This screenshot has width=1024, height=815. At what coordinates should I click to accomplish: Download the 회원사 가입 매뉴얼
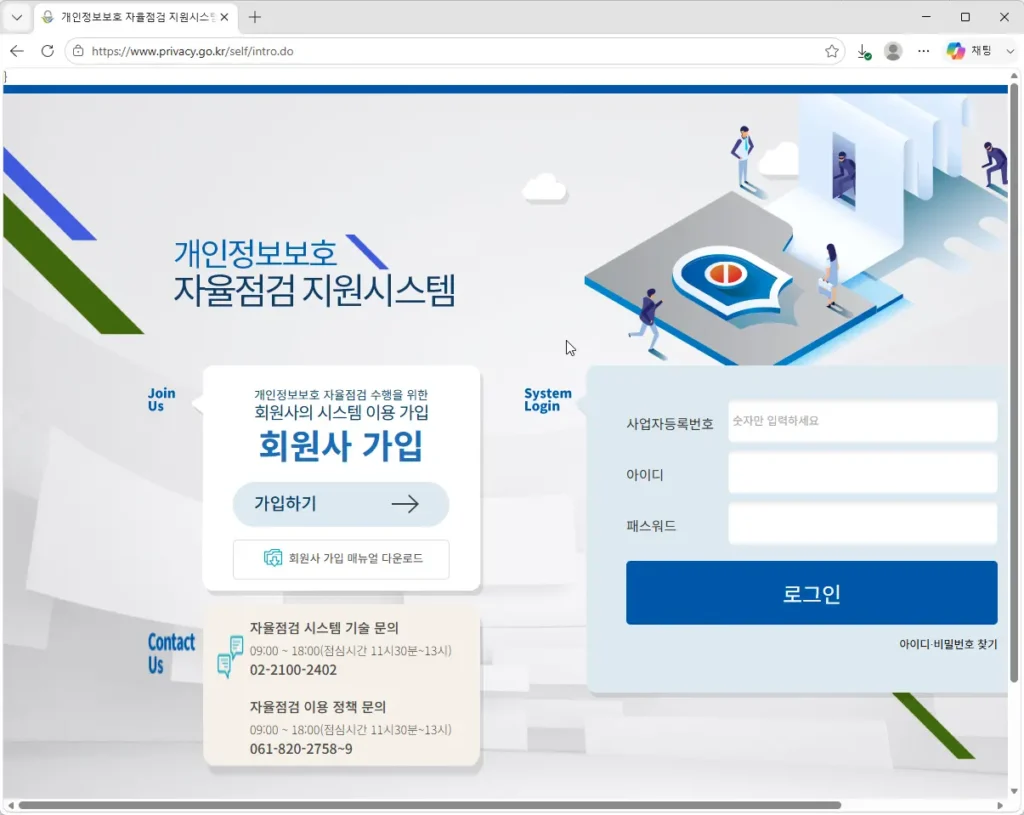click(x=341, y=558)
